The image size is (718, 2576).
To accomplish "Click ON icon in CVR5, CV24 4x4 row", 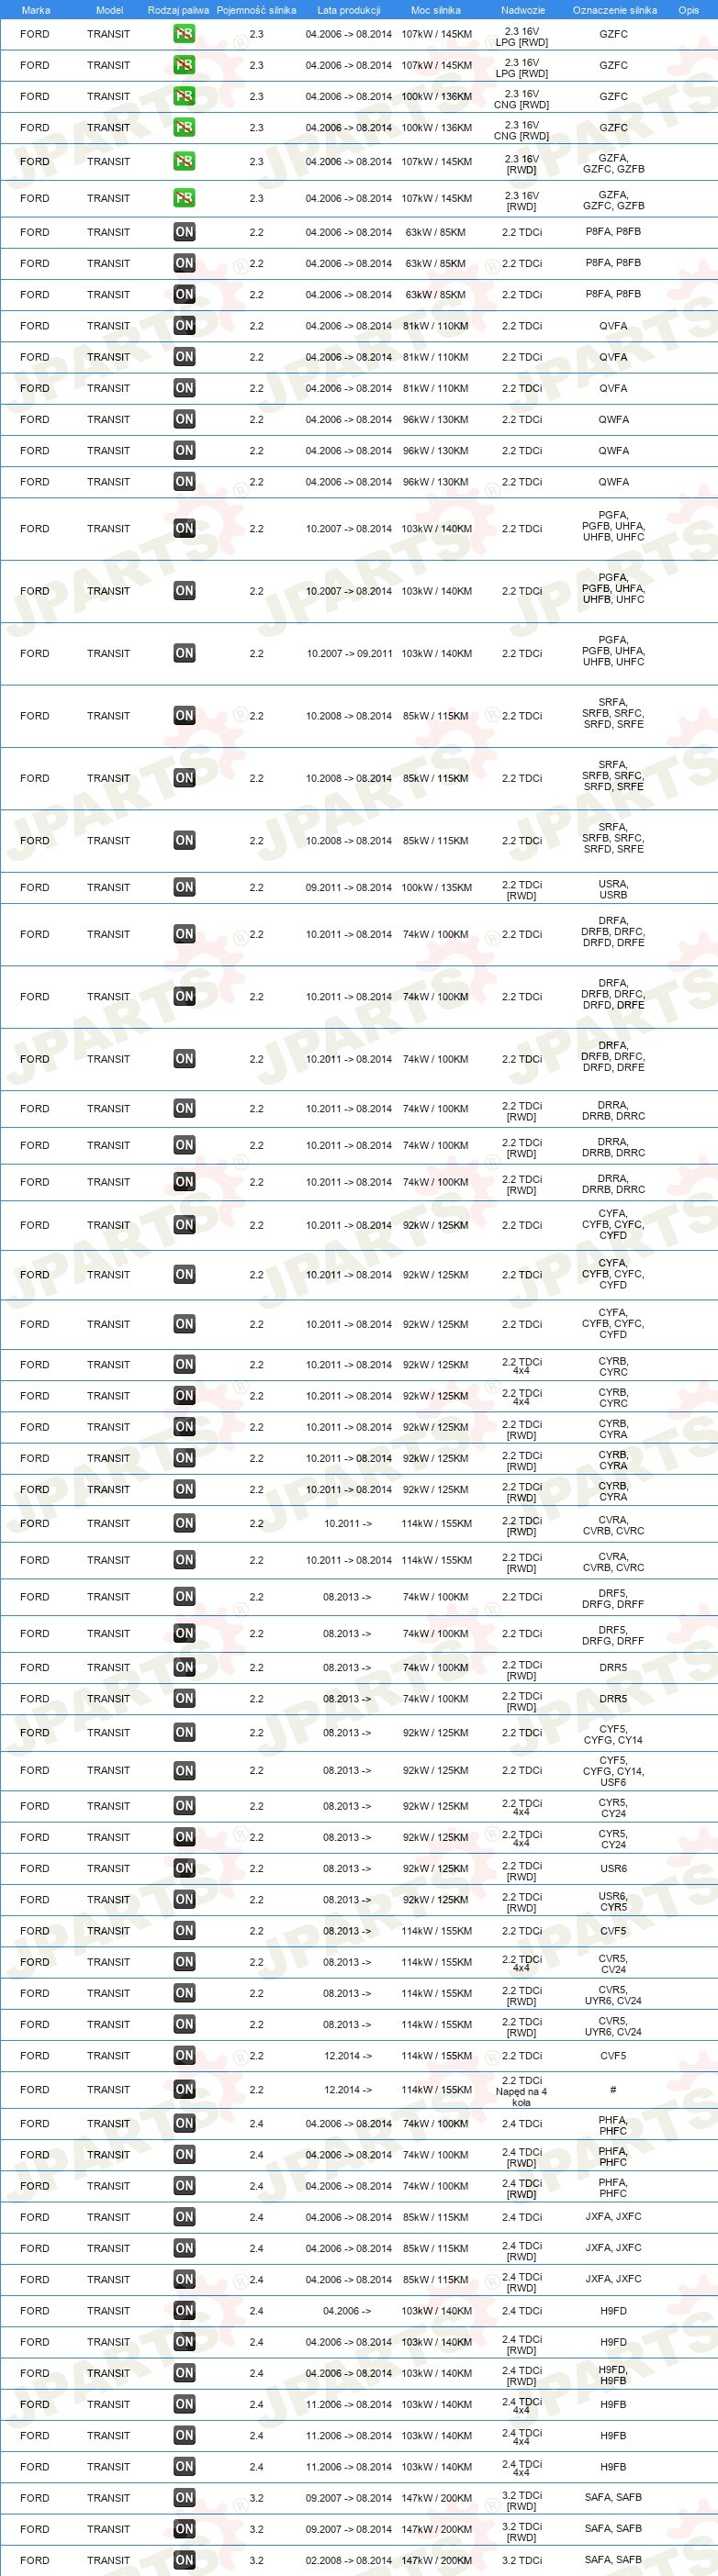I will point(184,1962).
